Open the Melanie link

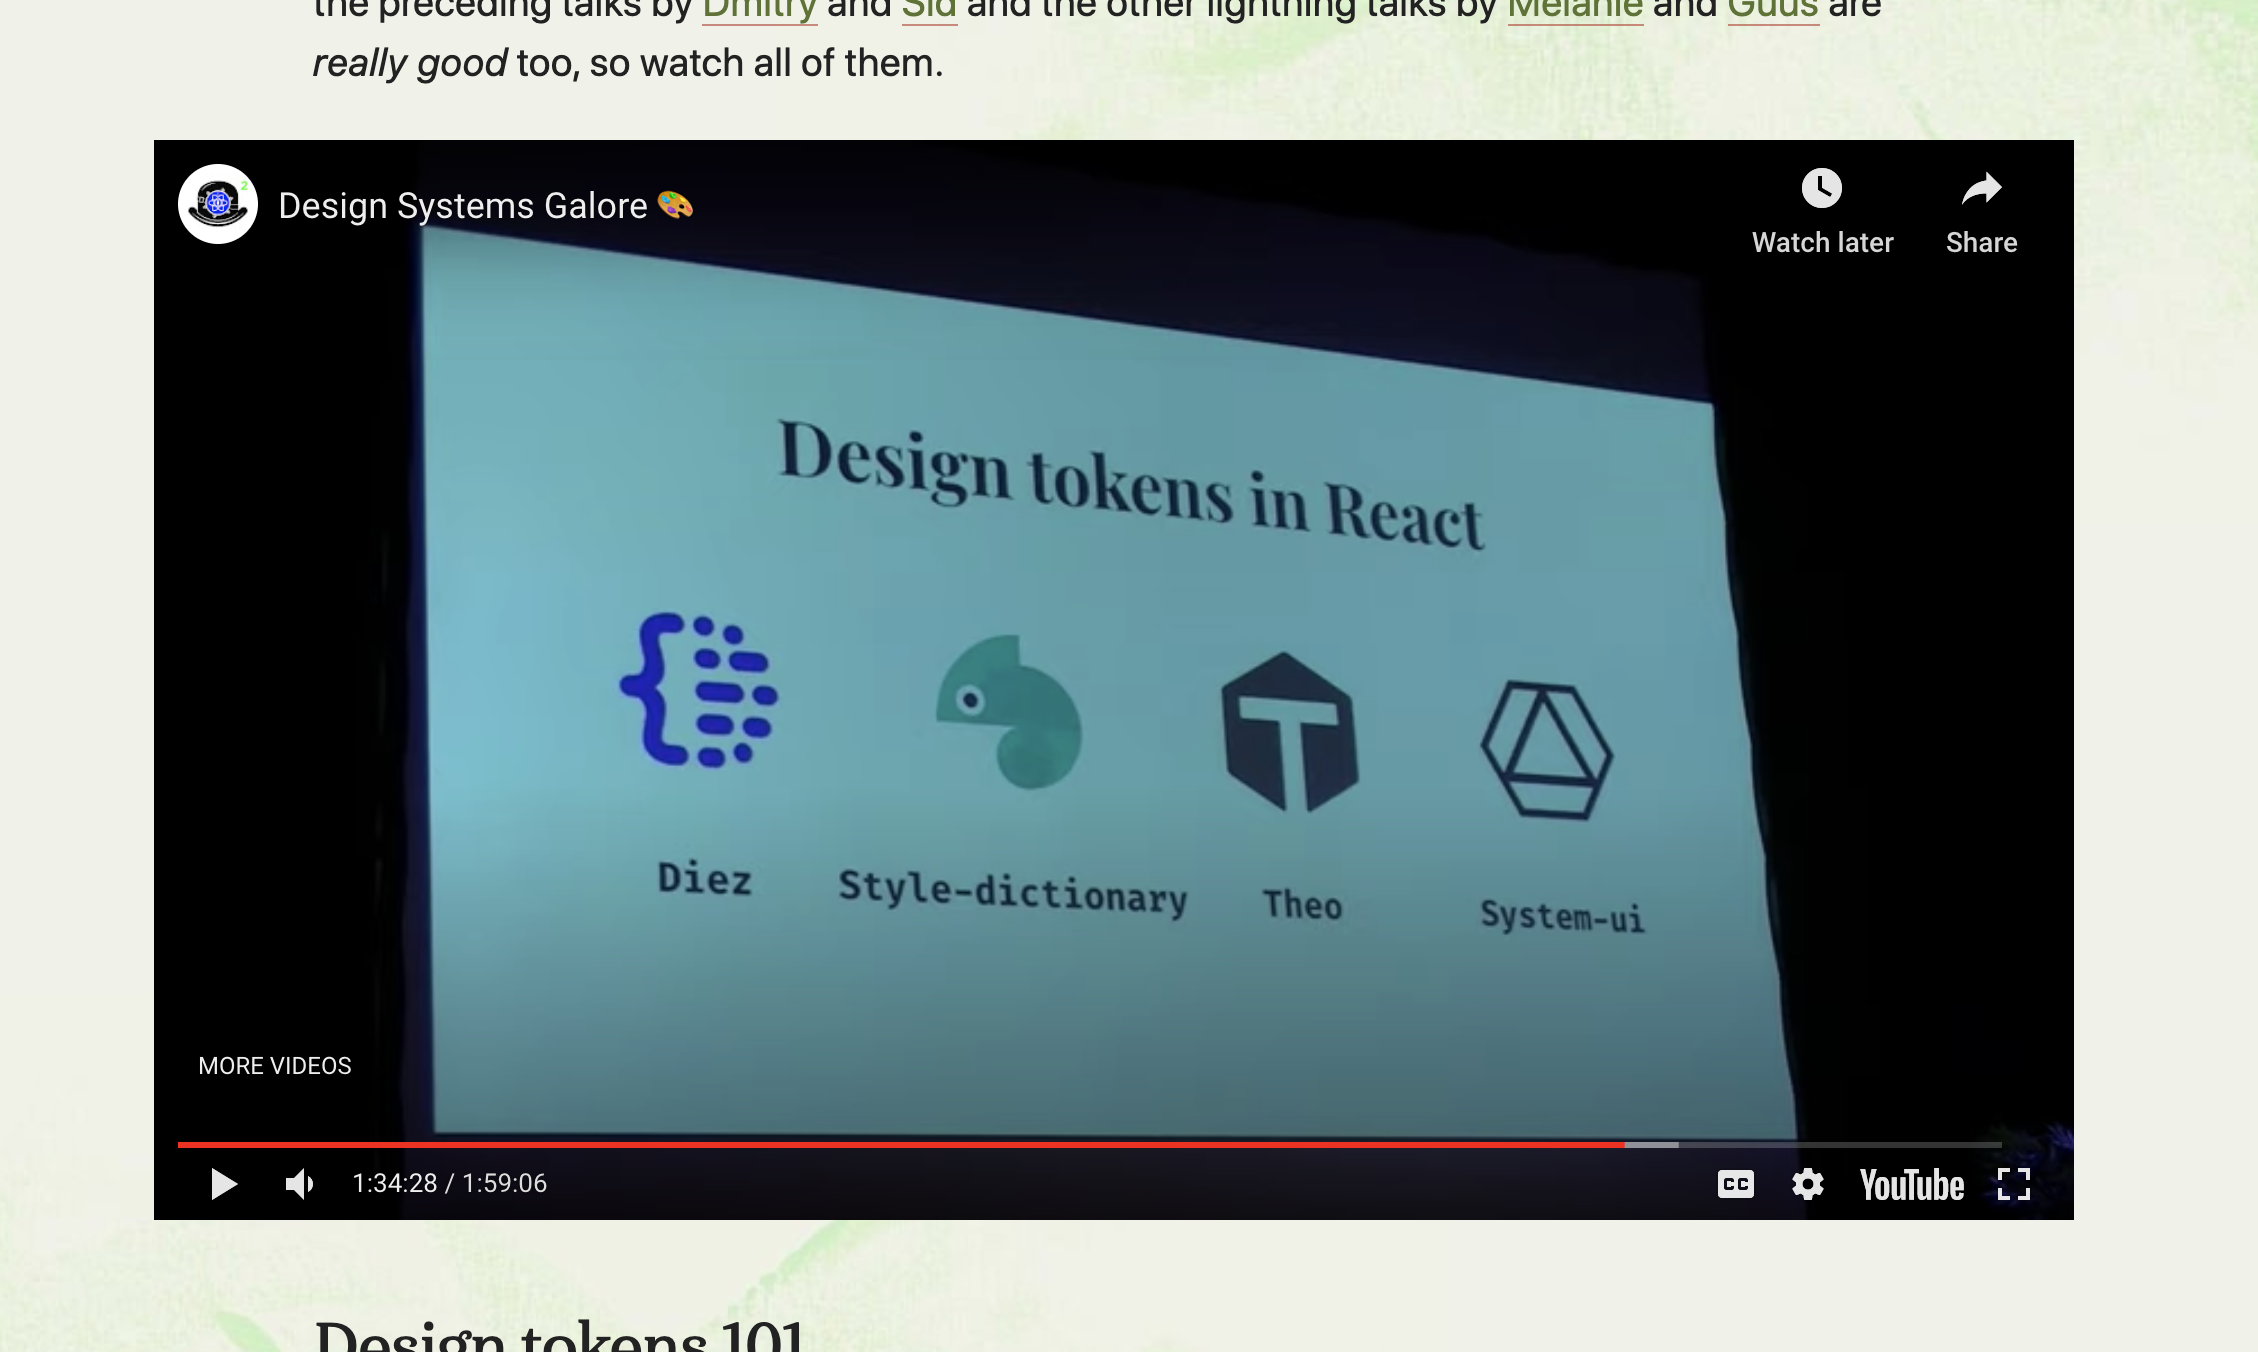coord(1575,10)
